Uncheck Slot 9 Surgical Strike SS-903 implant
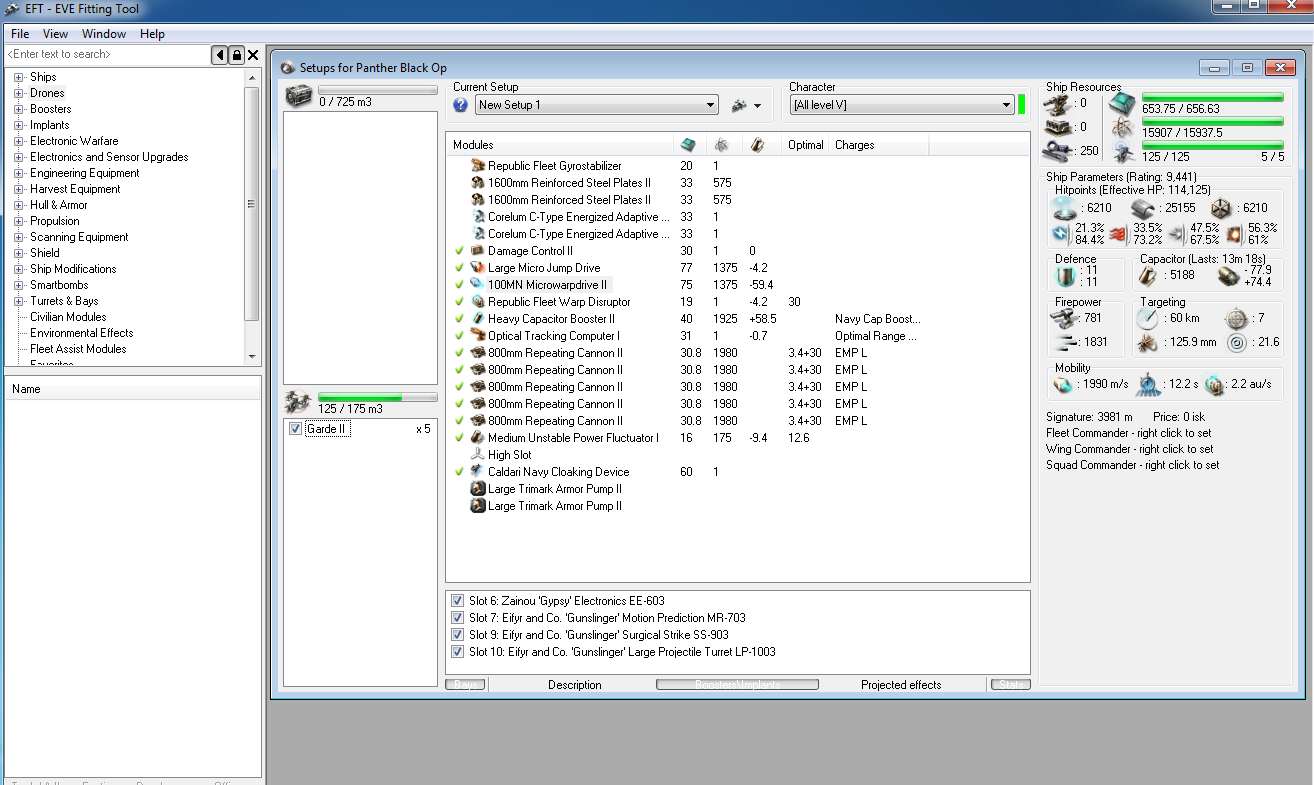Image resolution: width=1314 pixels, height=785 pixels. (457, 635)
